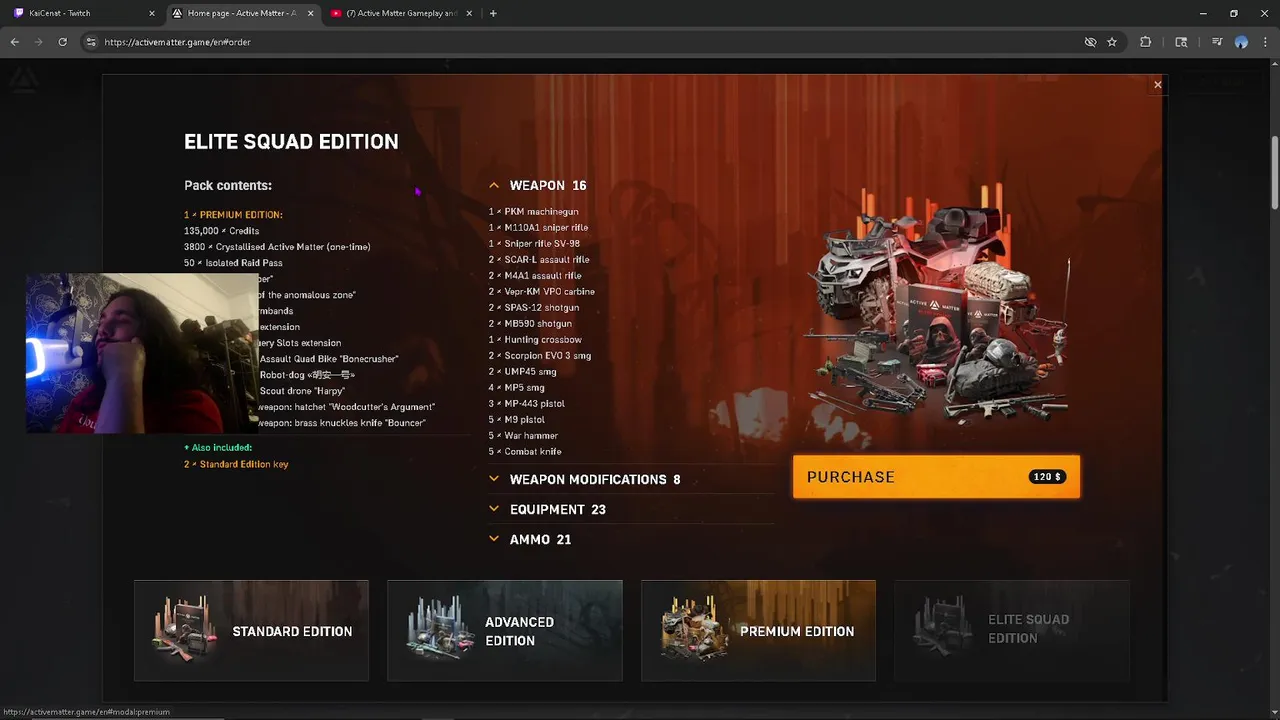Close the Active Matter home page tab
Viewport: 1280px width, 720px height.
tap(310, 13)
